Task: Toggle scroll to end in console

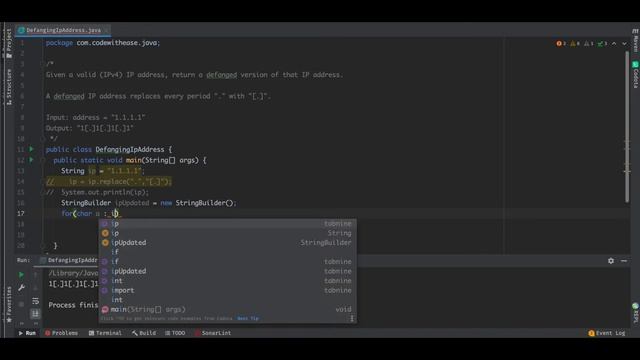Action: pos(36,313)
